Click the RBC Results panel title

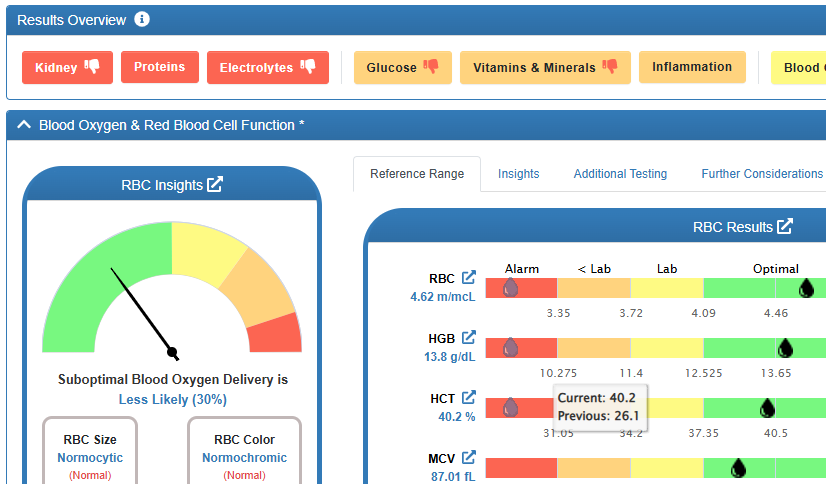click(x=732, y=227)
